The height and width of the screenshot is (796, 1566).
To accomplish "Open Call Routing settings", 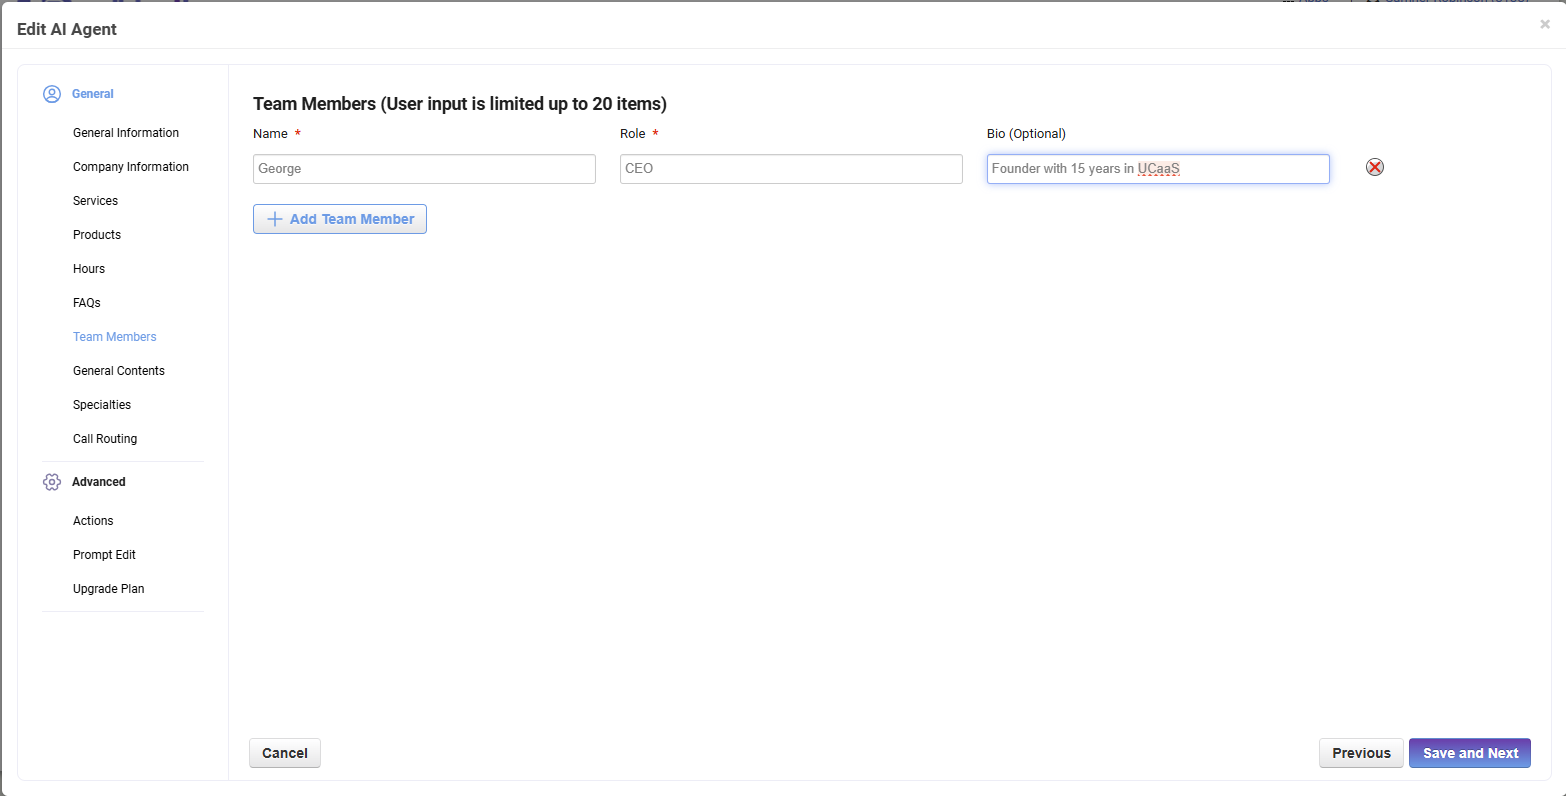I will [x=105, y=439].
